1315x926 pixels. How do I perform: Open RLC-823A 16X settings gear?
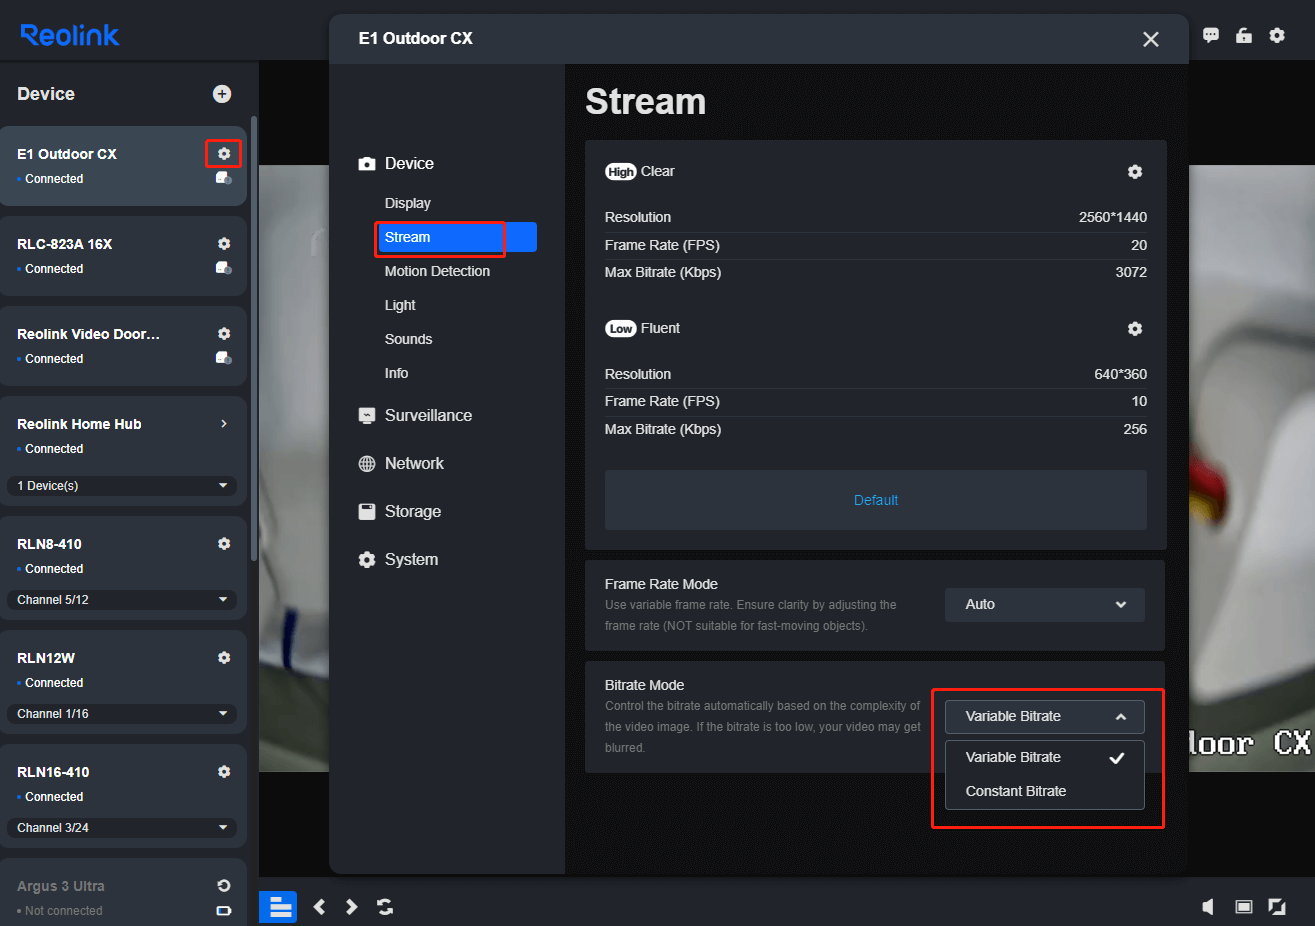224,243
